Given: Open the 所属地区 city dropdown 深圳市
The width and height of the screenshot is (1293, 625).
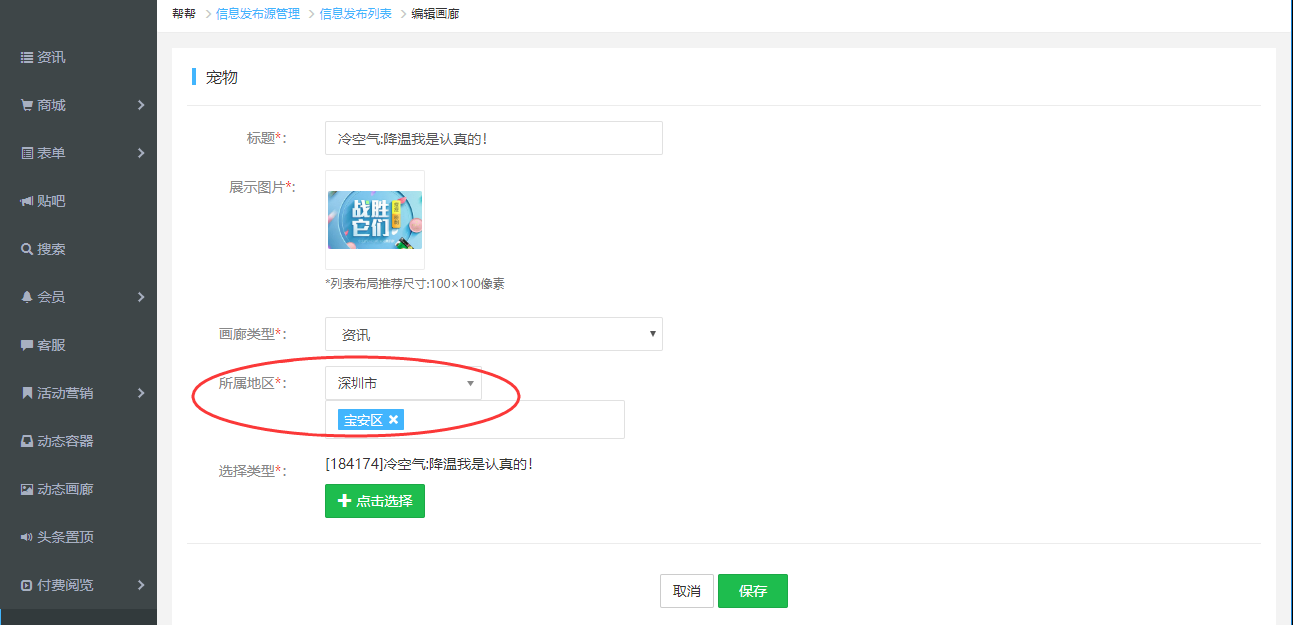Looking at the screenshot, I should pos(403,383).
